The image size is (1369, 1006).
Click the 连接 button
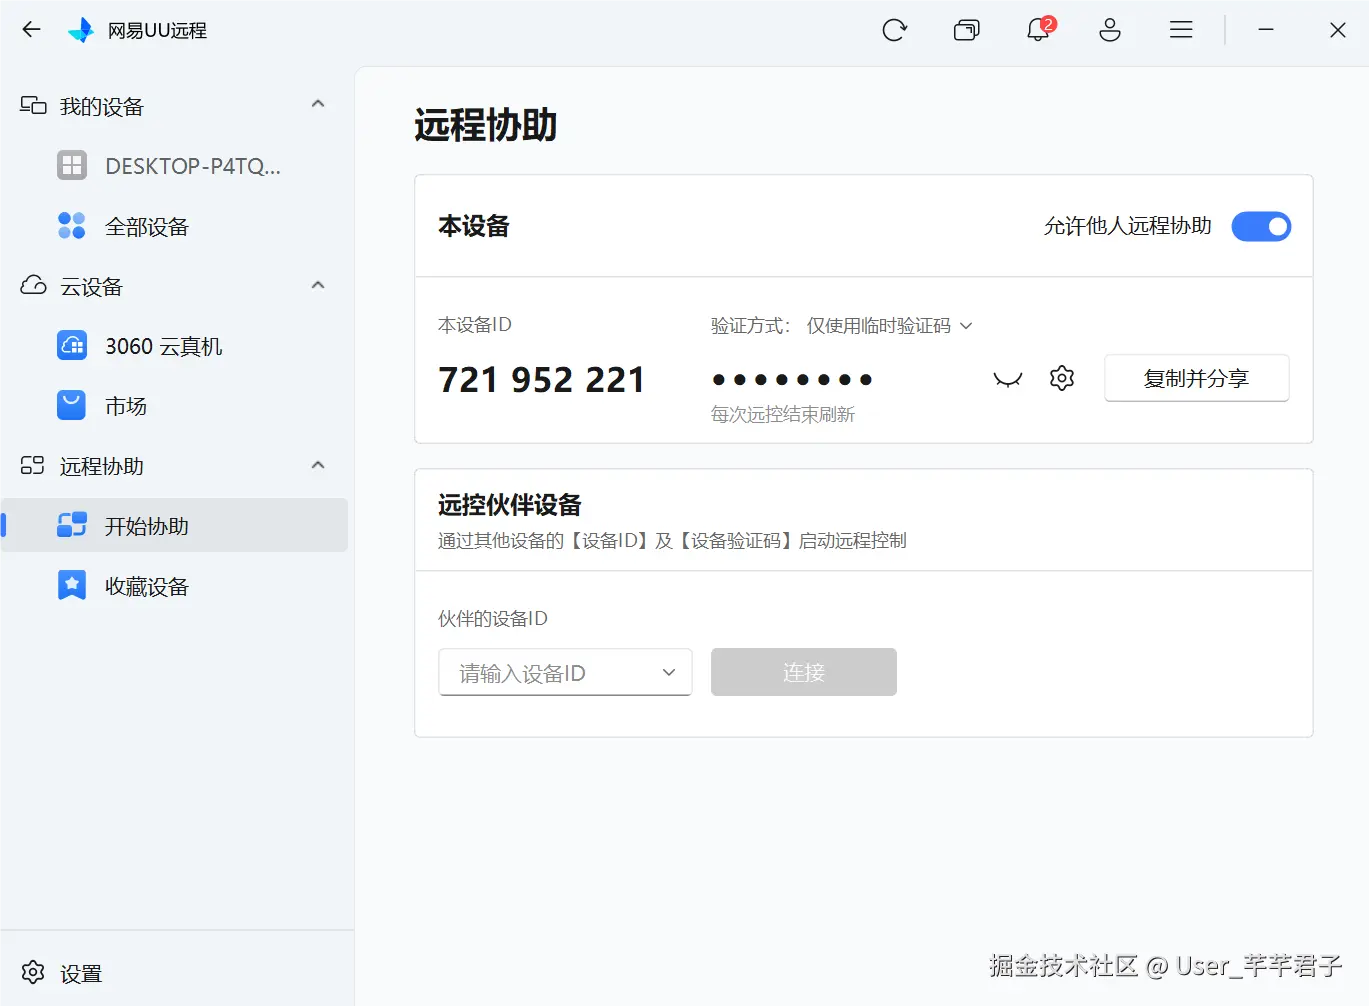pos(804,672)
